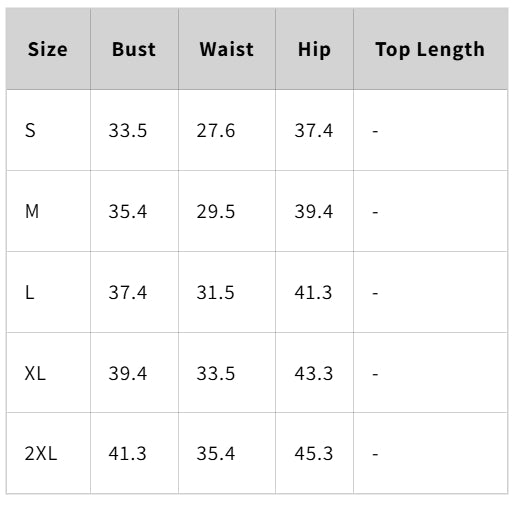The image size is (514, 509).
Task: Click waist value 29.5 in M row
Action: (x=216, y=211)
